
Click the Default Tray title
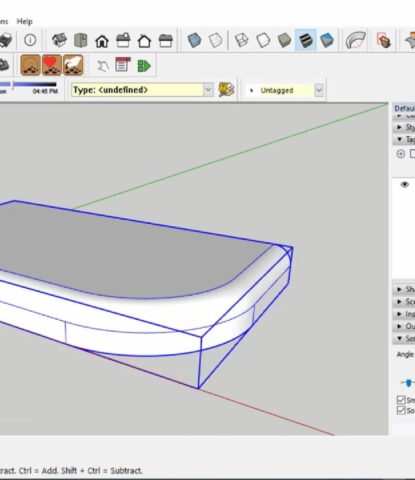[x=404, y=108]
